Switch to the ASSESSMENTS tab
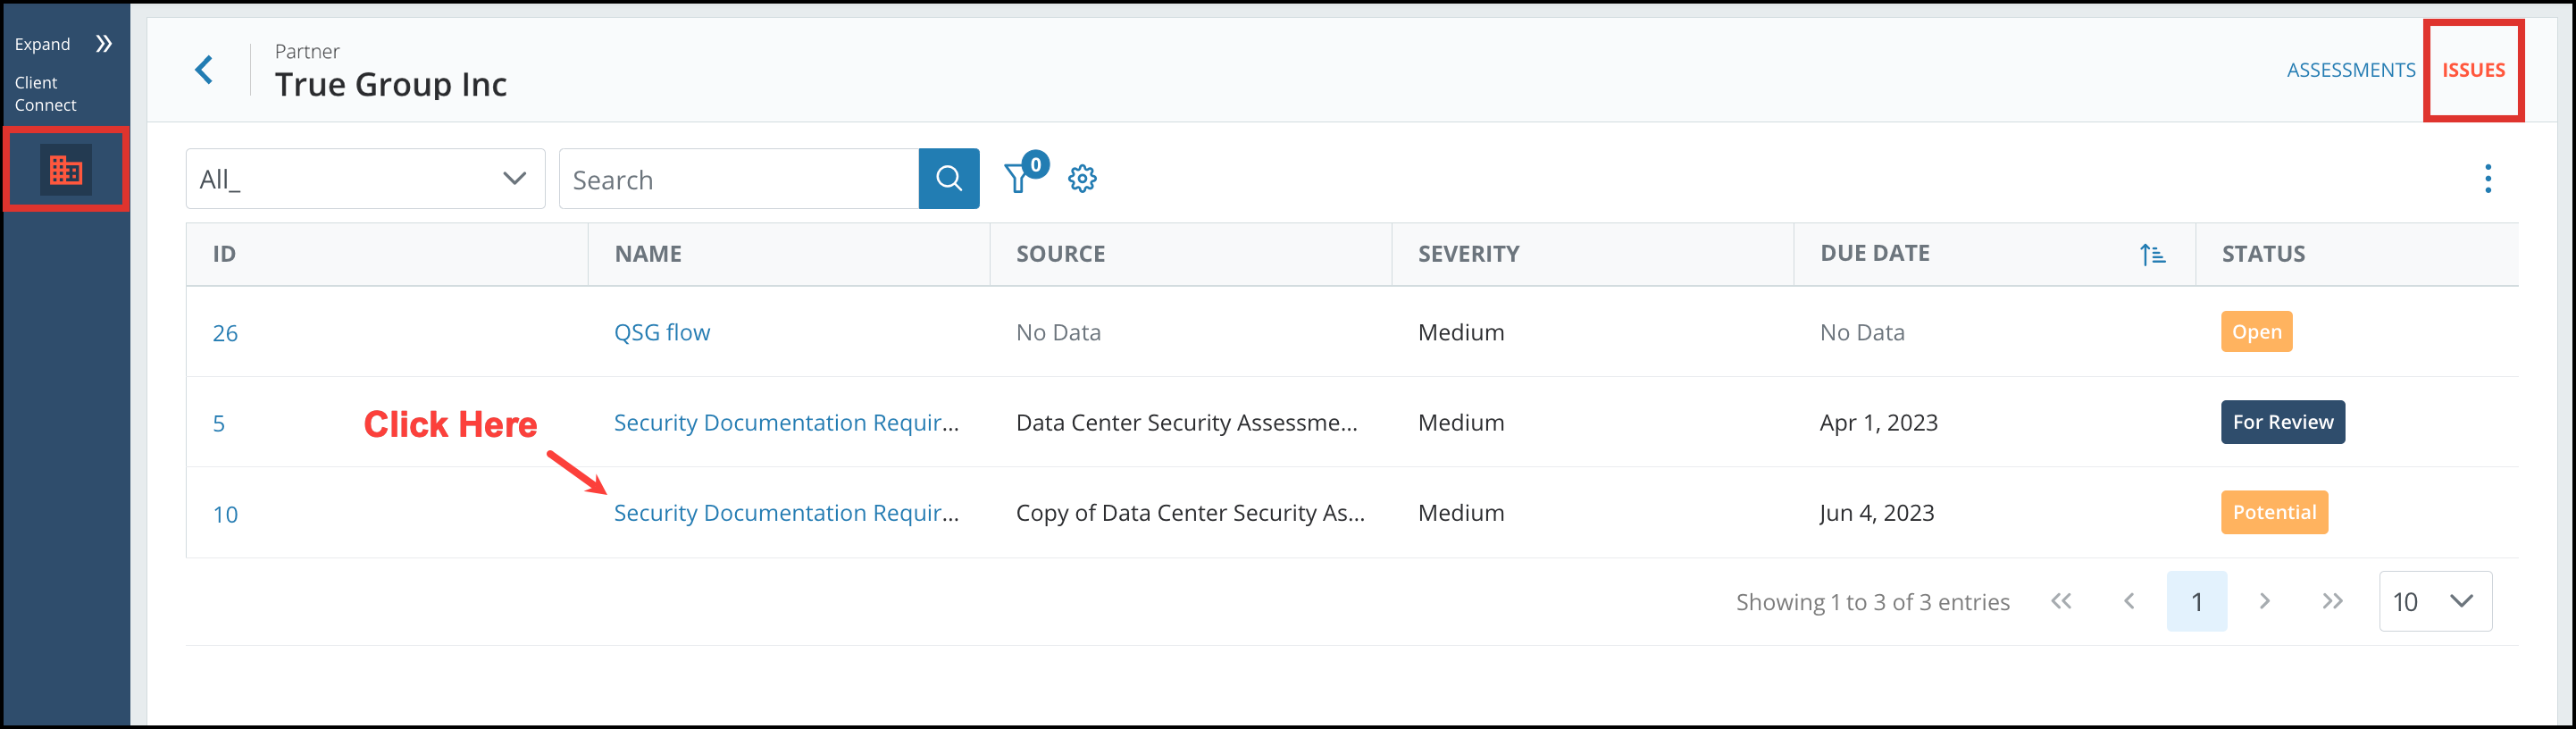The width and height of the screenshot is (2576, 729). [x=2351, y=70]
